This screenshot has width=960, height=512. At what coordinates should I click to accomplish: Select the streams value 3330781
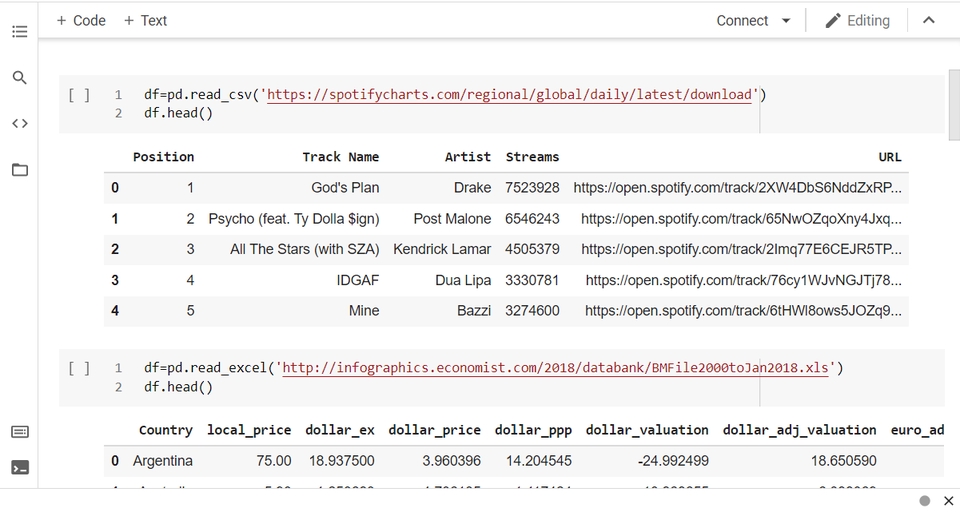(x=532, y=280)
